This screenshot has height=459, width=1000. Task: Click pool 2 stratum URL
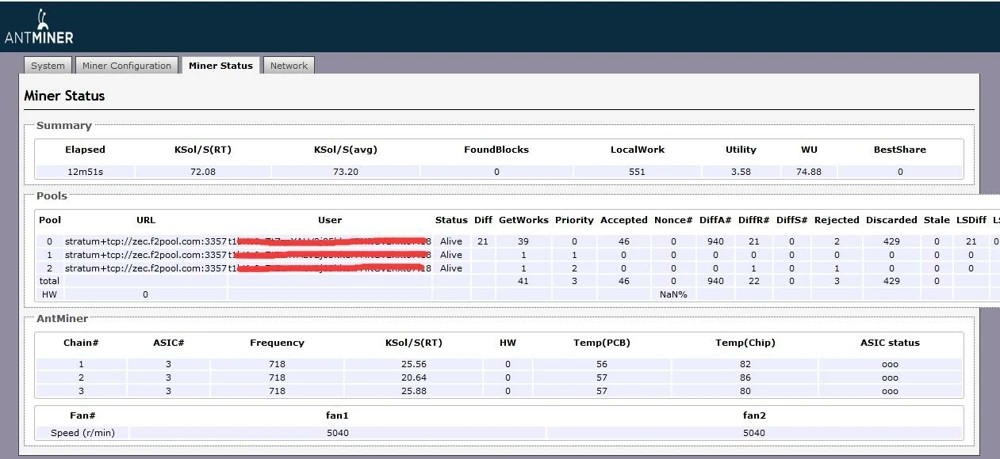click(x=146, y=268)
